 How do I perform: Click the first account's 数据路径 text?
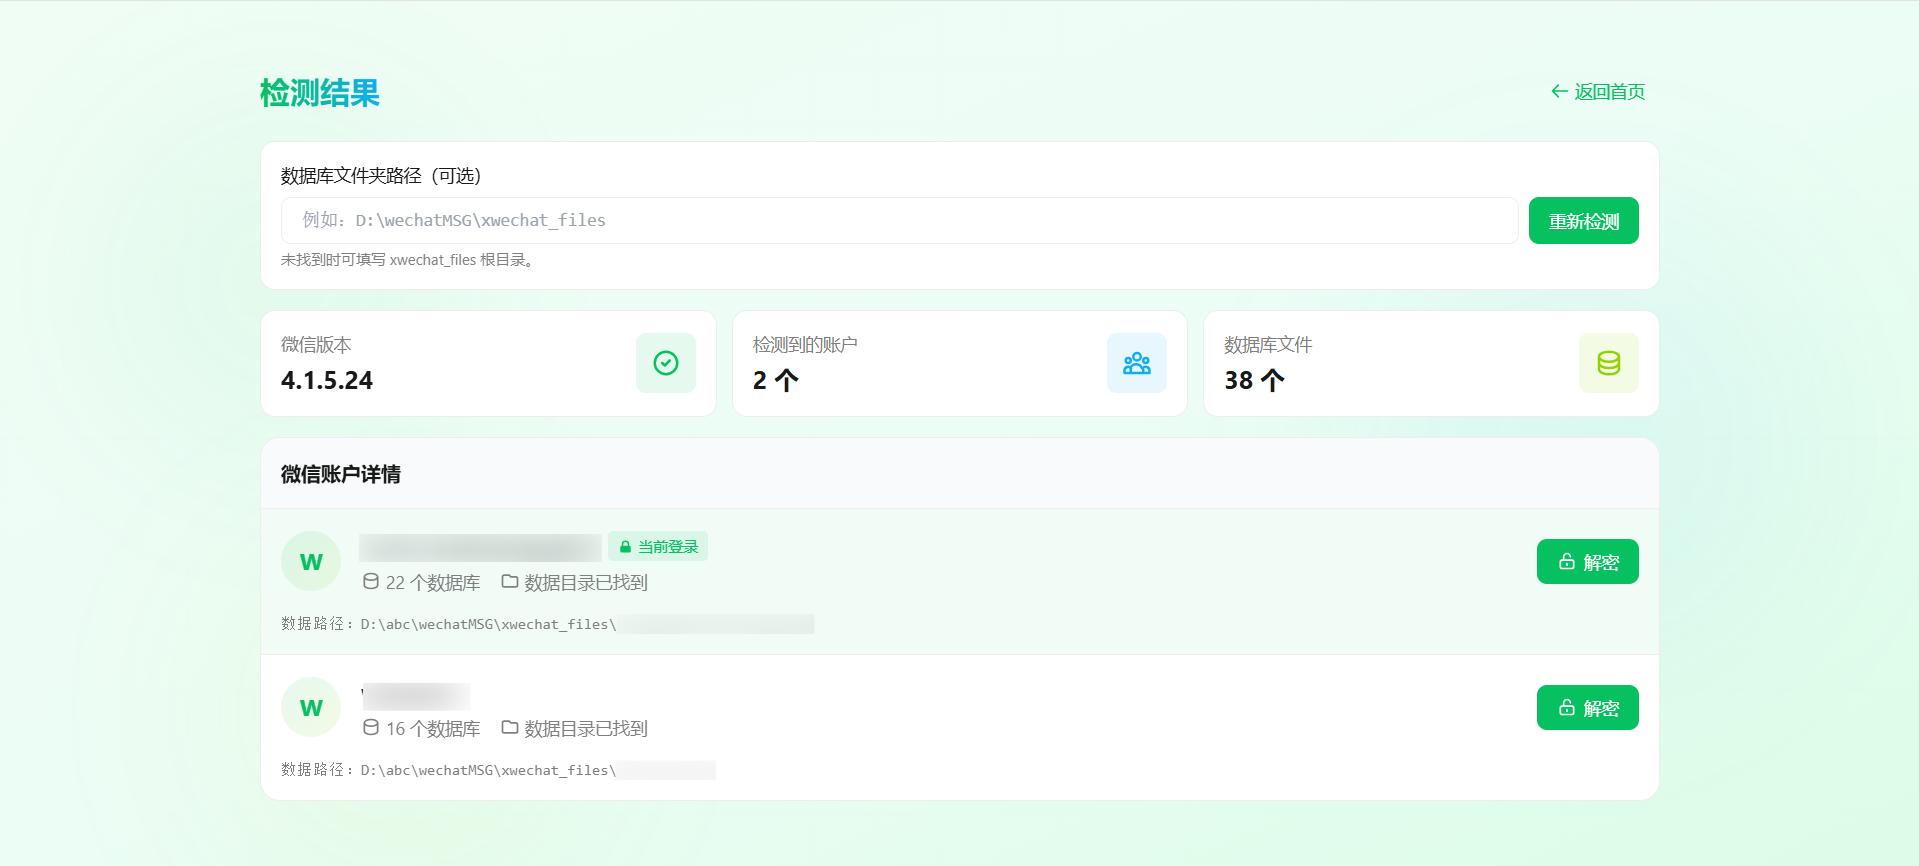click(x=487, y=624)
